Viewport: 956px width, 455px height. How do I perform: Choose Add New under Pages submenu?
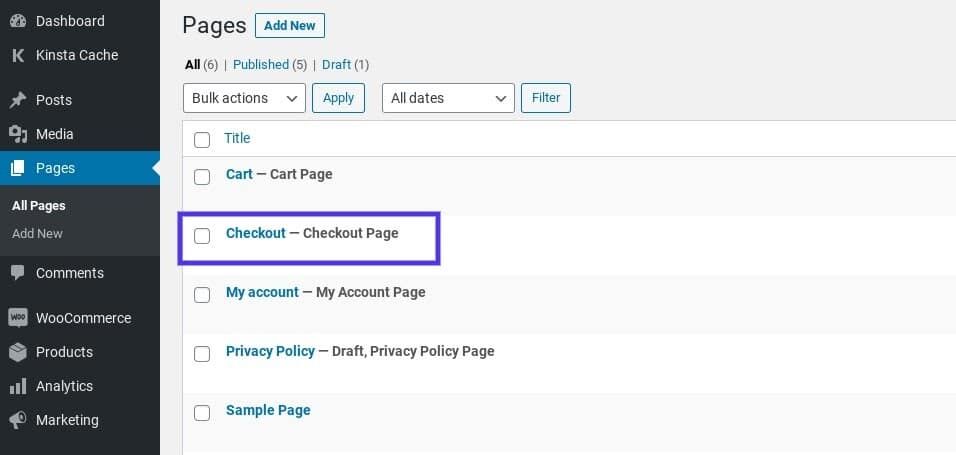point(37,233)
